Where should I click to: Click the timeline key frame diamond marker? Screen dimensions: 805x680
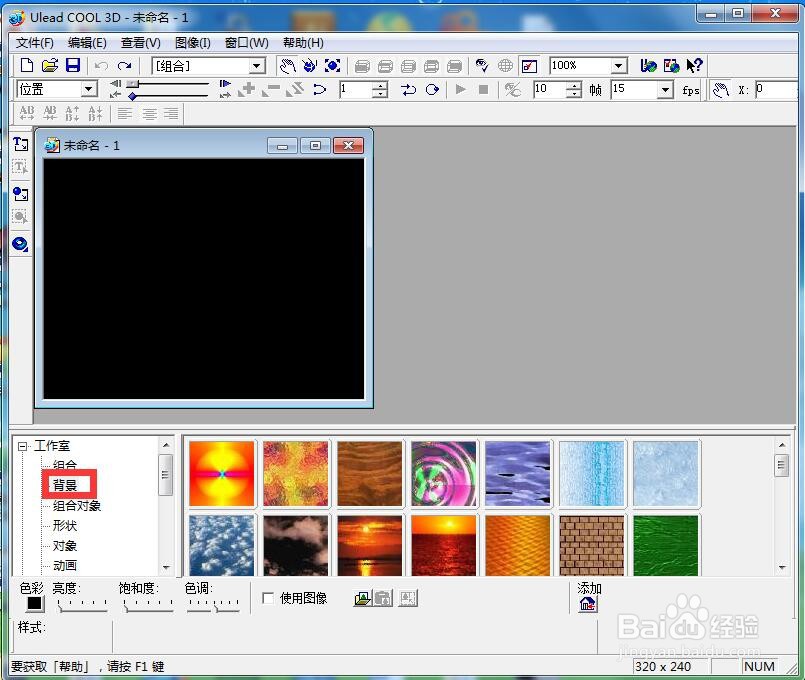click(x=132, y=96)
